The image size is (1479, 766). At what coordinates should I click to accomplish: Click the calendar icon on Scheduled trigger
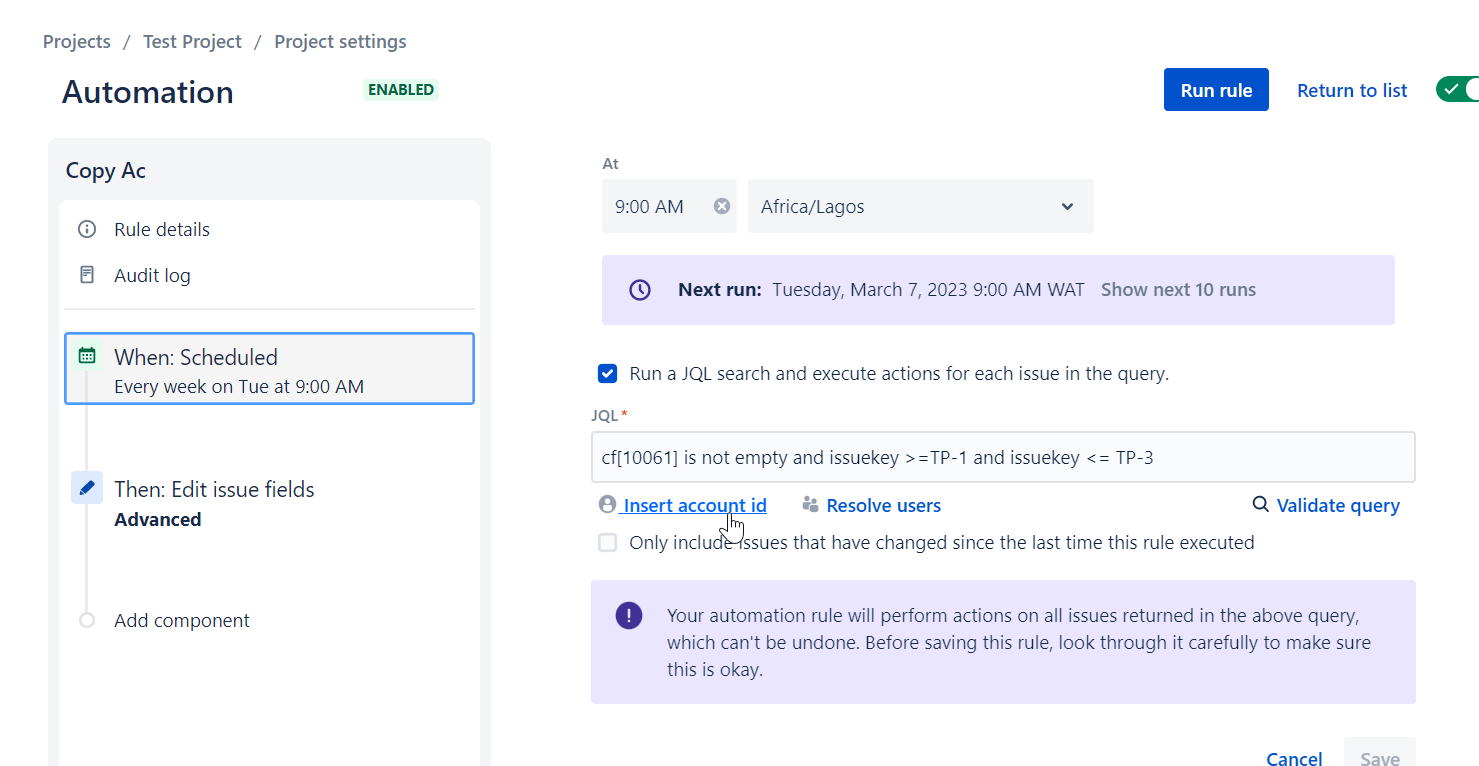88,356
